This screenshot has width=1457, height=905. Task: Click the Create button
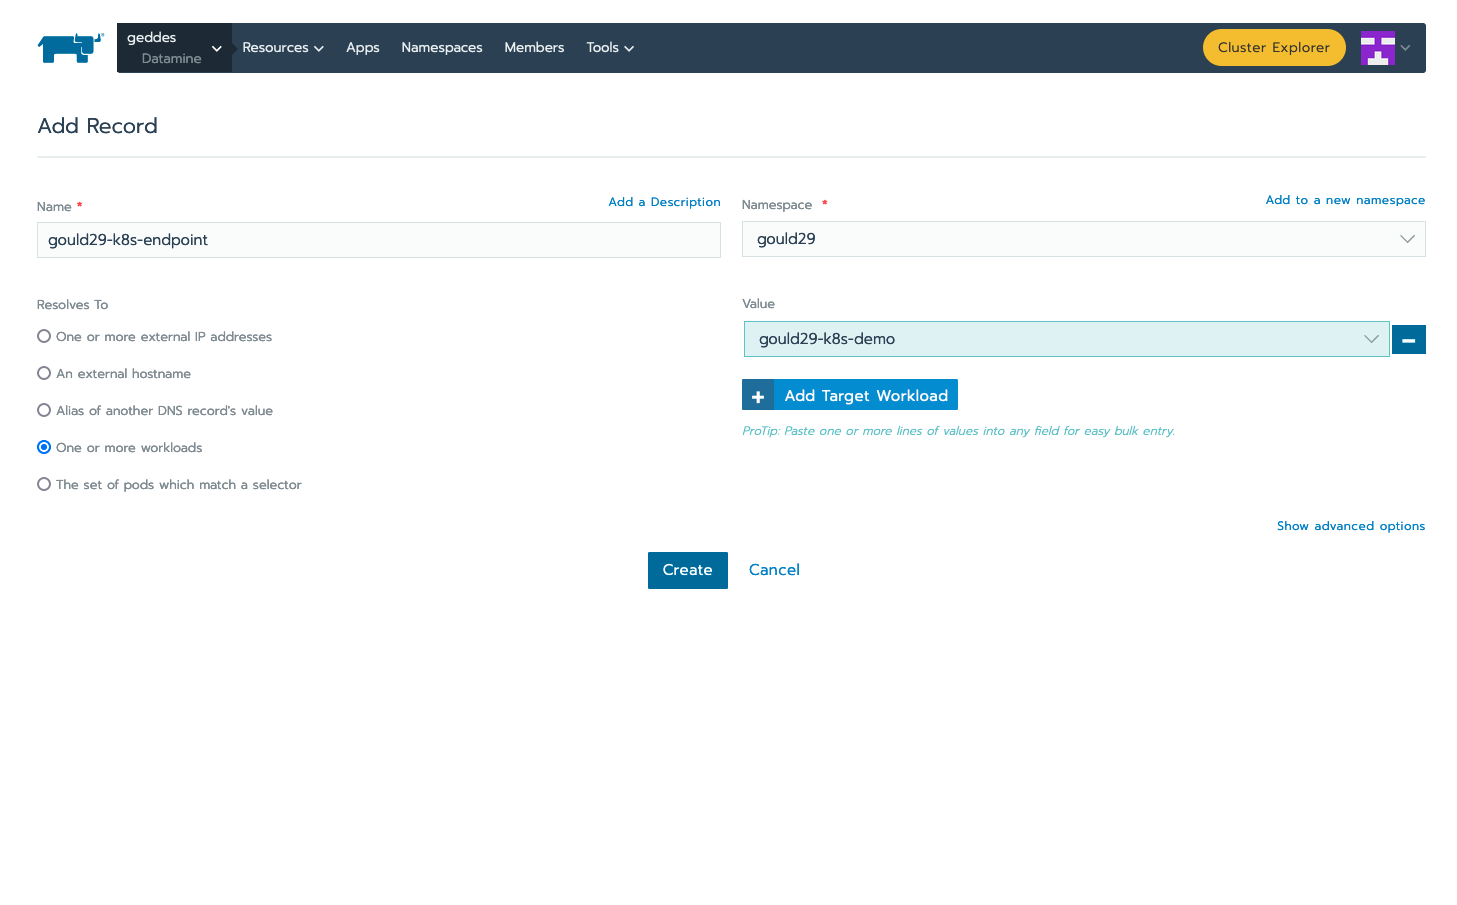click(x=687, y=570)
